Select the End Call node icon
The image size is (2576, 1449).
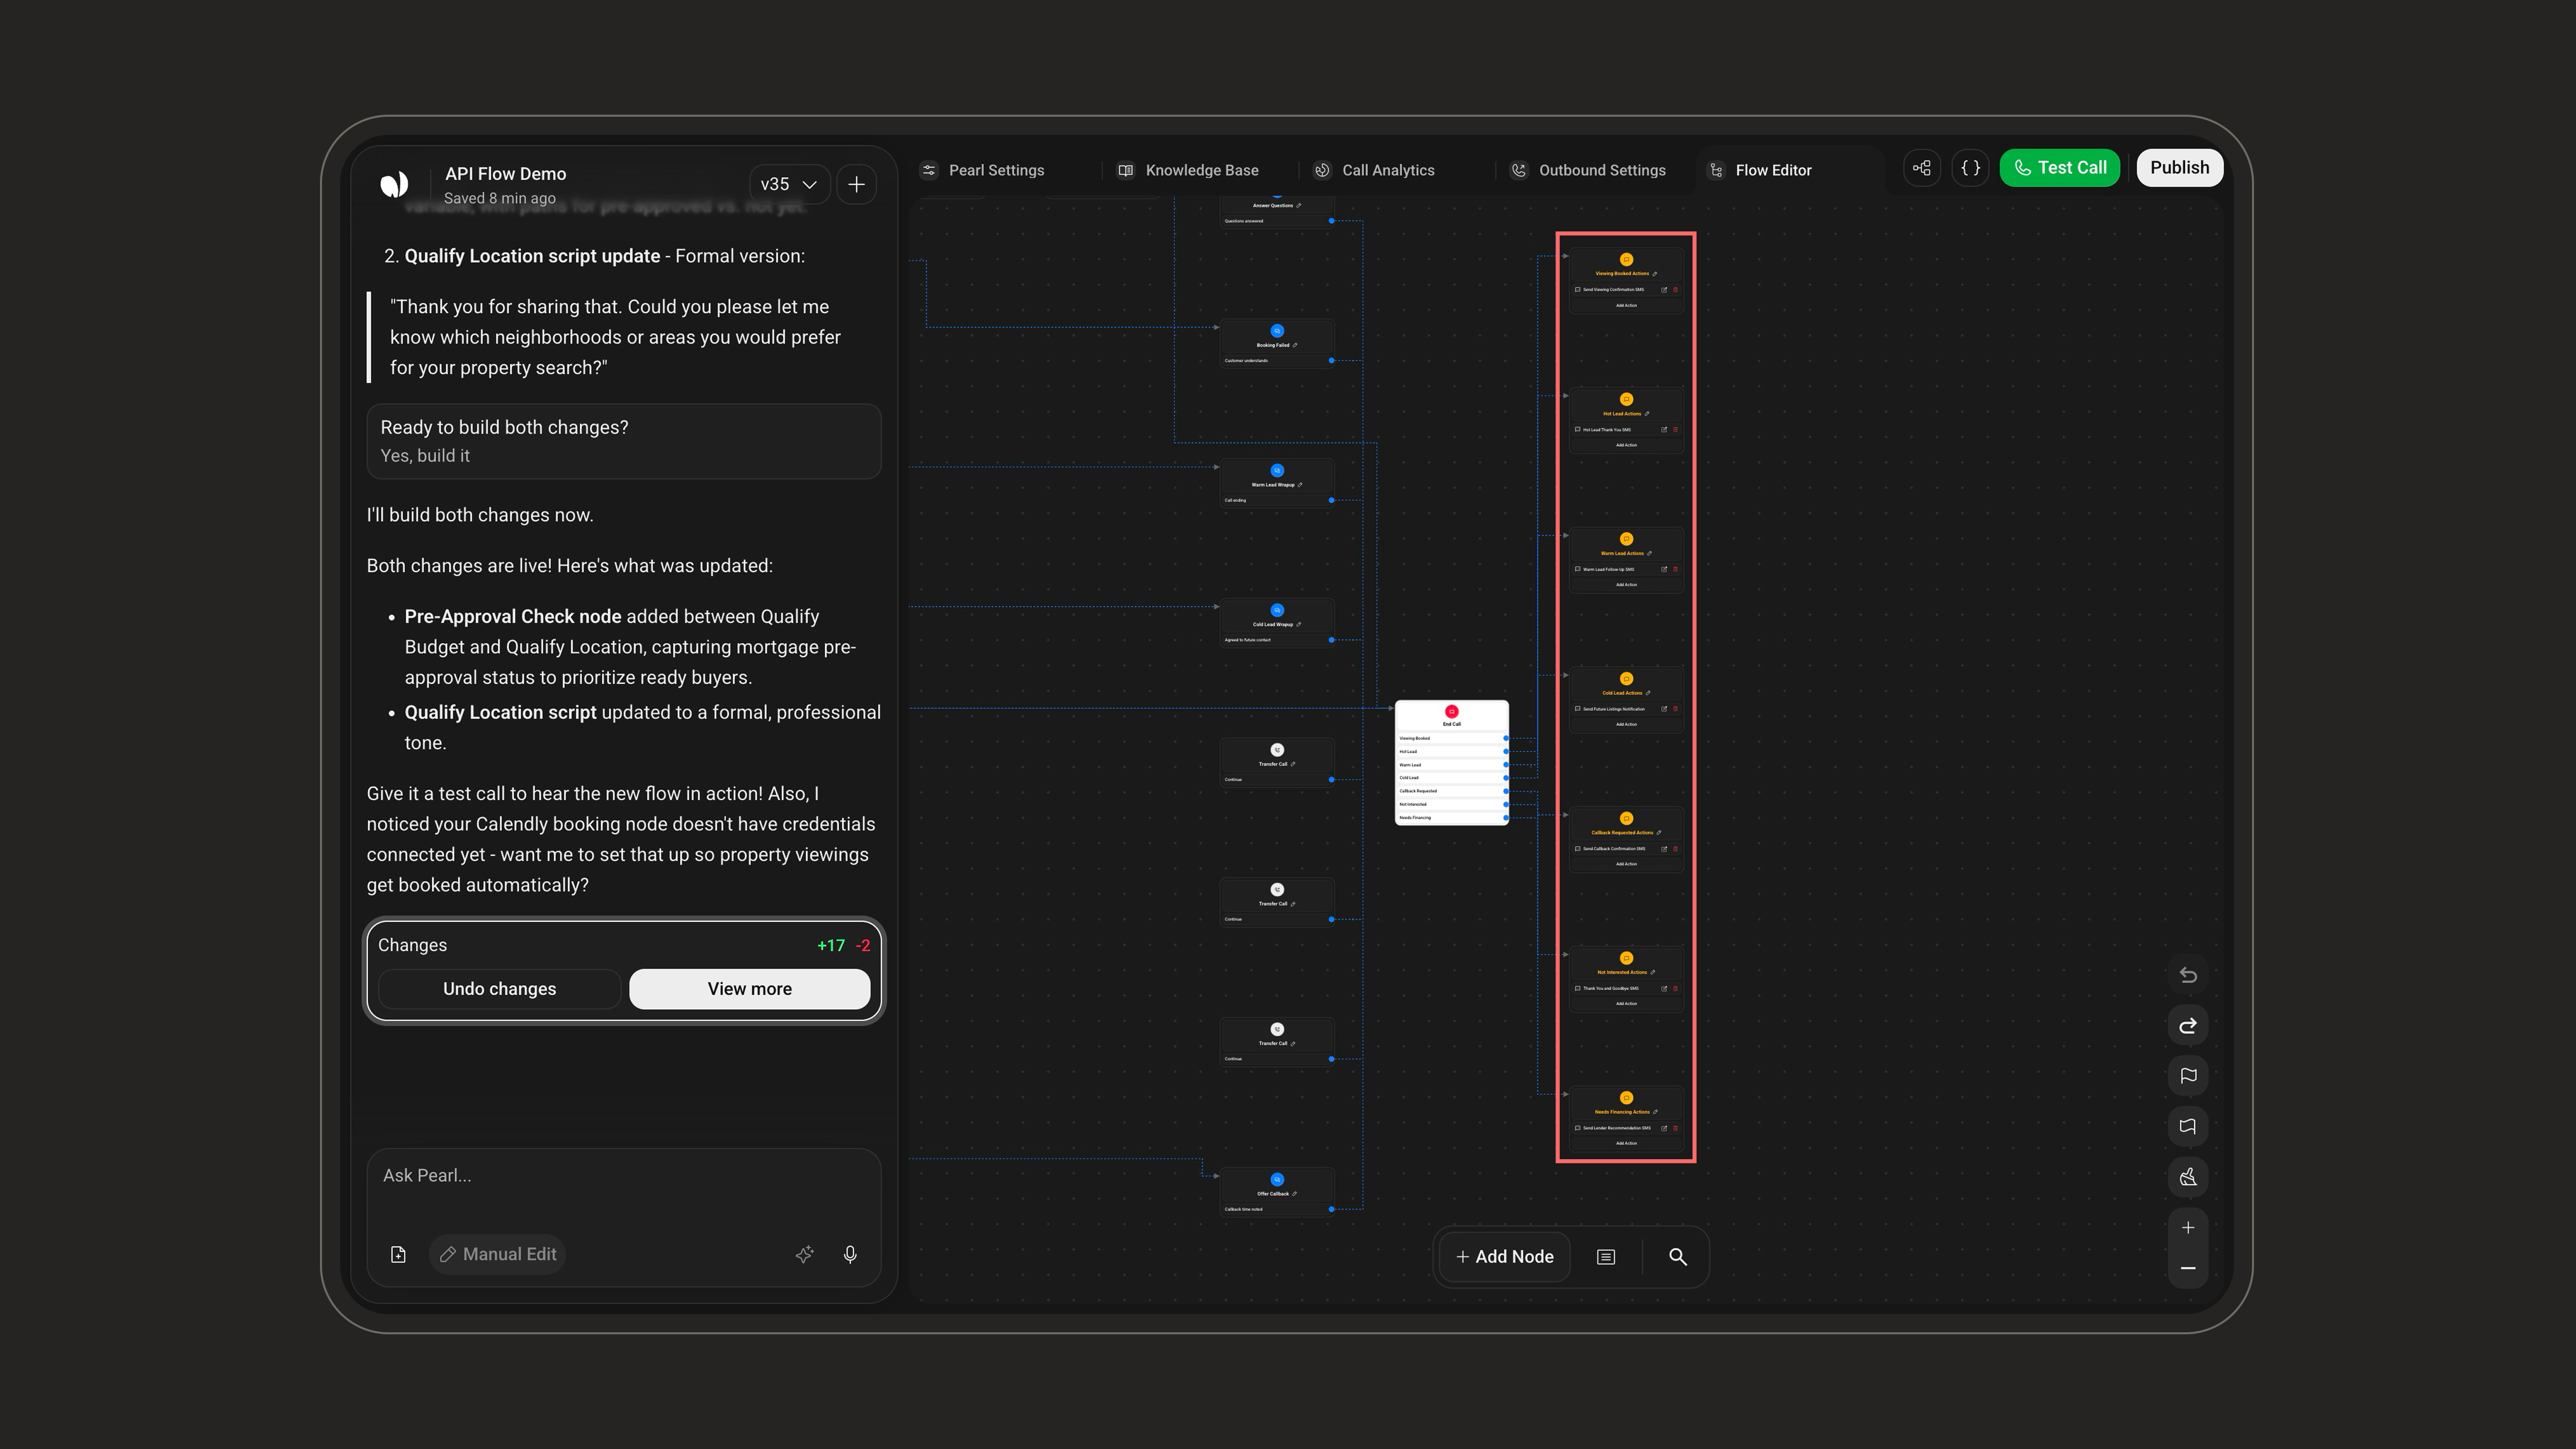pos(1452,712)
